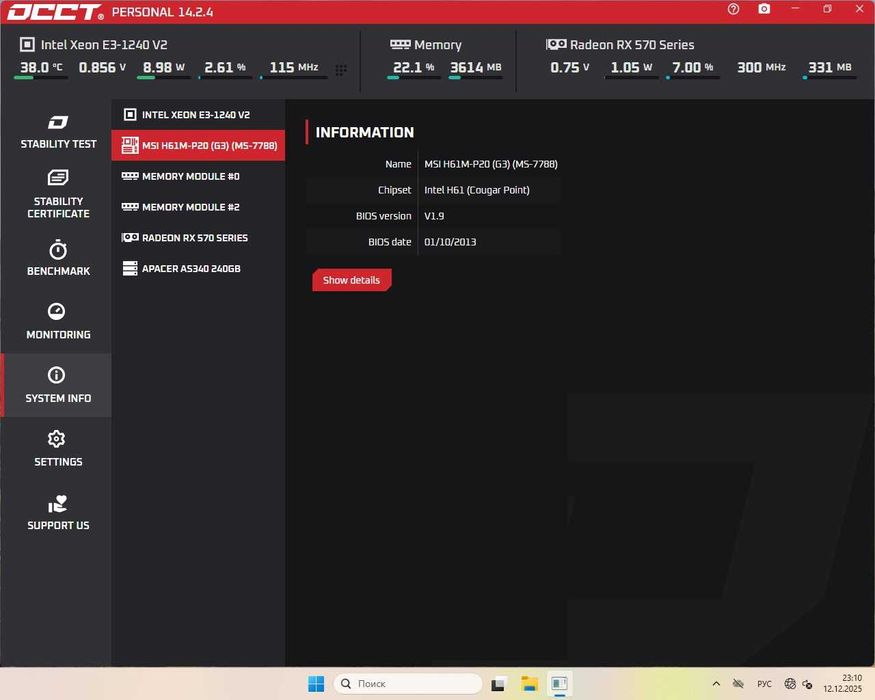Open the Settings gear section

(x=58, y=449)
